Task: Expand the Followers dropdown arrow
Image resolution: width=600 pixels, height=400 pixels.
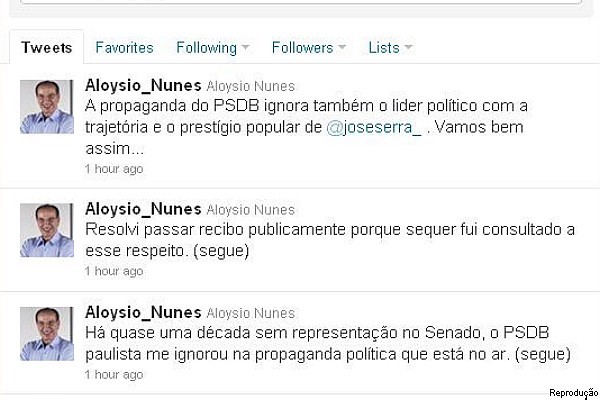Action: (342, 48)
